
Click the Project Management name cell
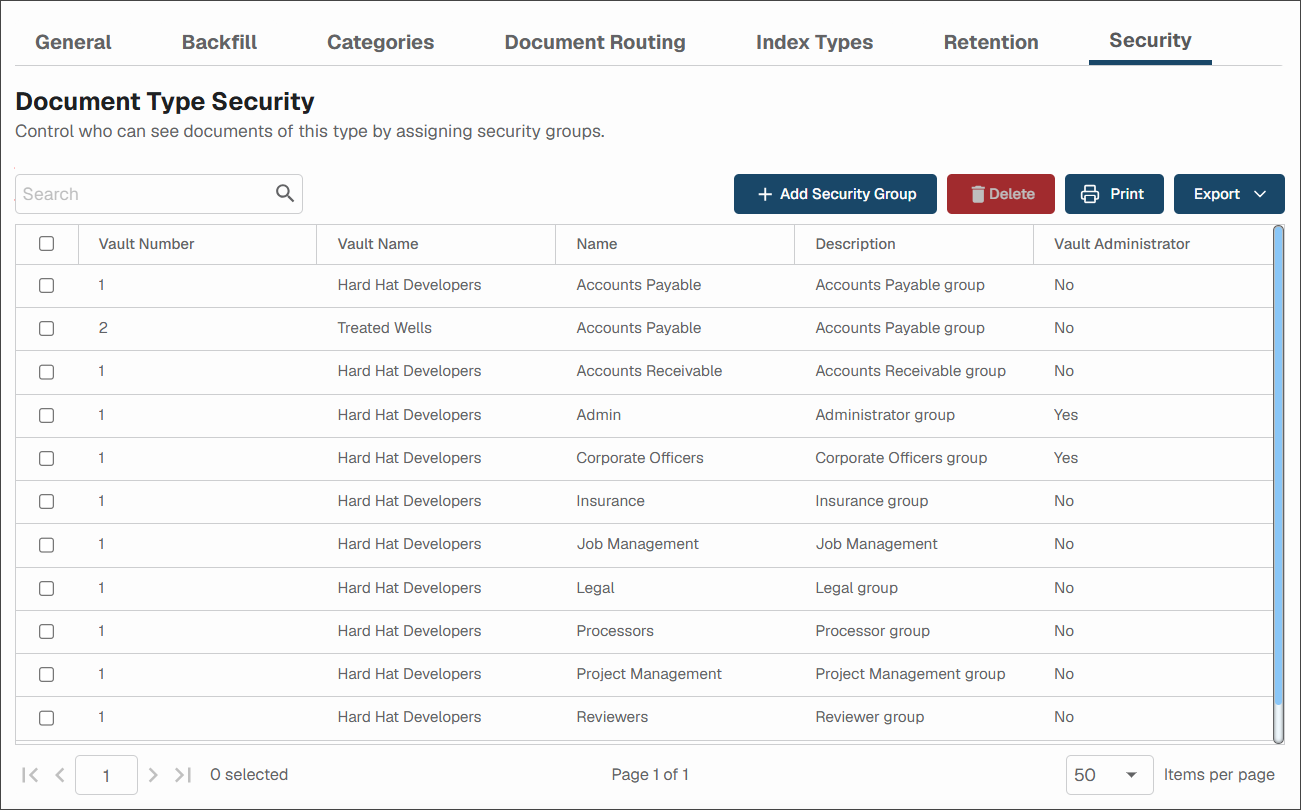(649, 674)
